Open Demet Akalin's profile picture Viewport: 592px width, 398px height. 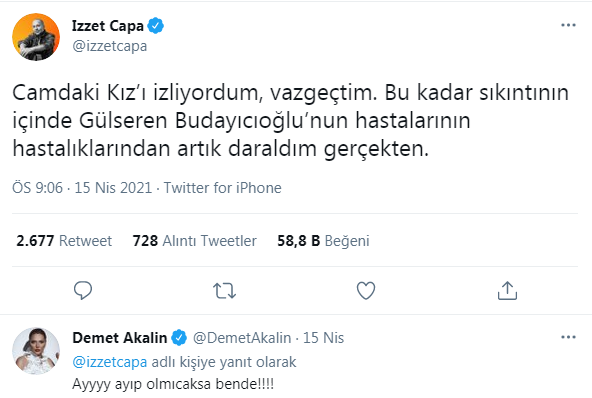(36, 351)
